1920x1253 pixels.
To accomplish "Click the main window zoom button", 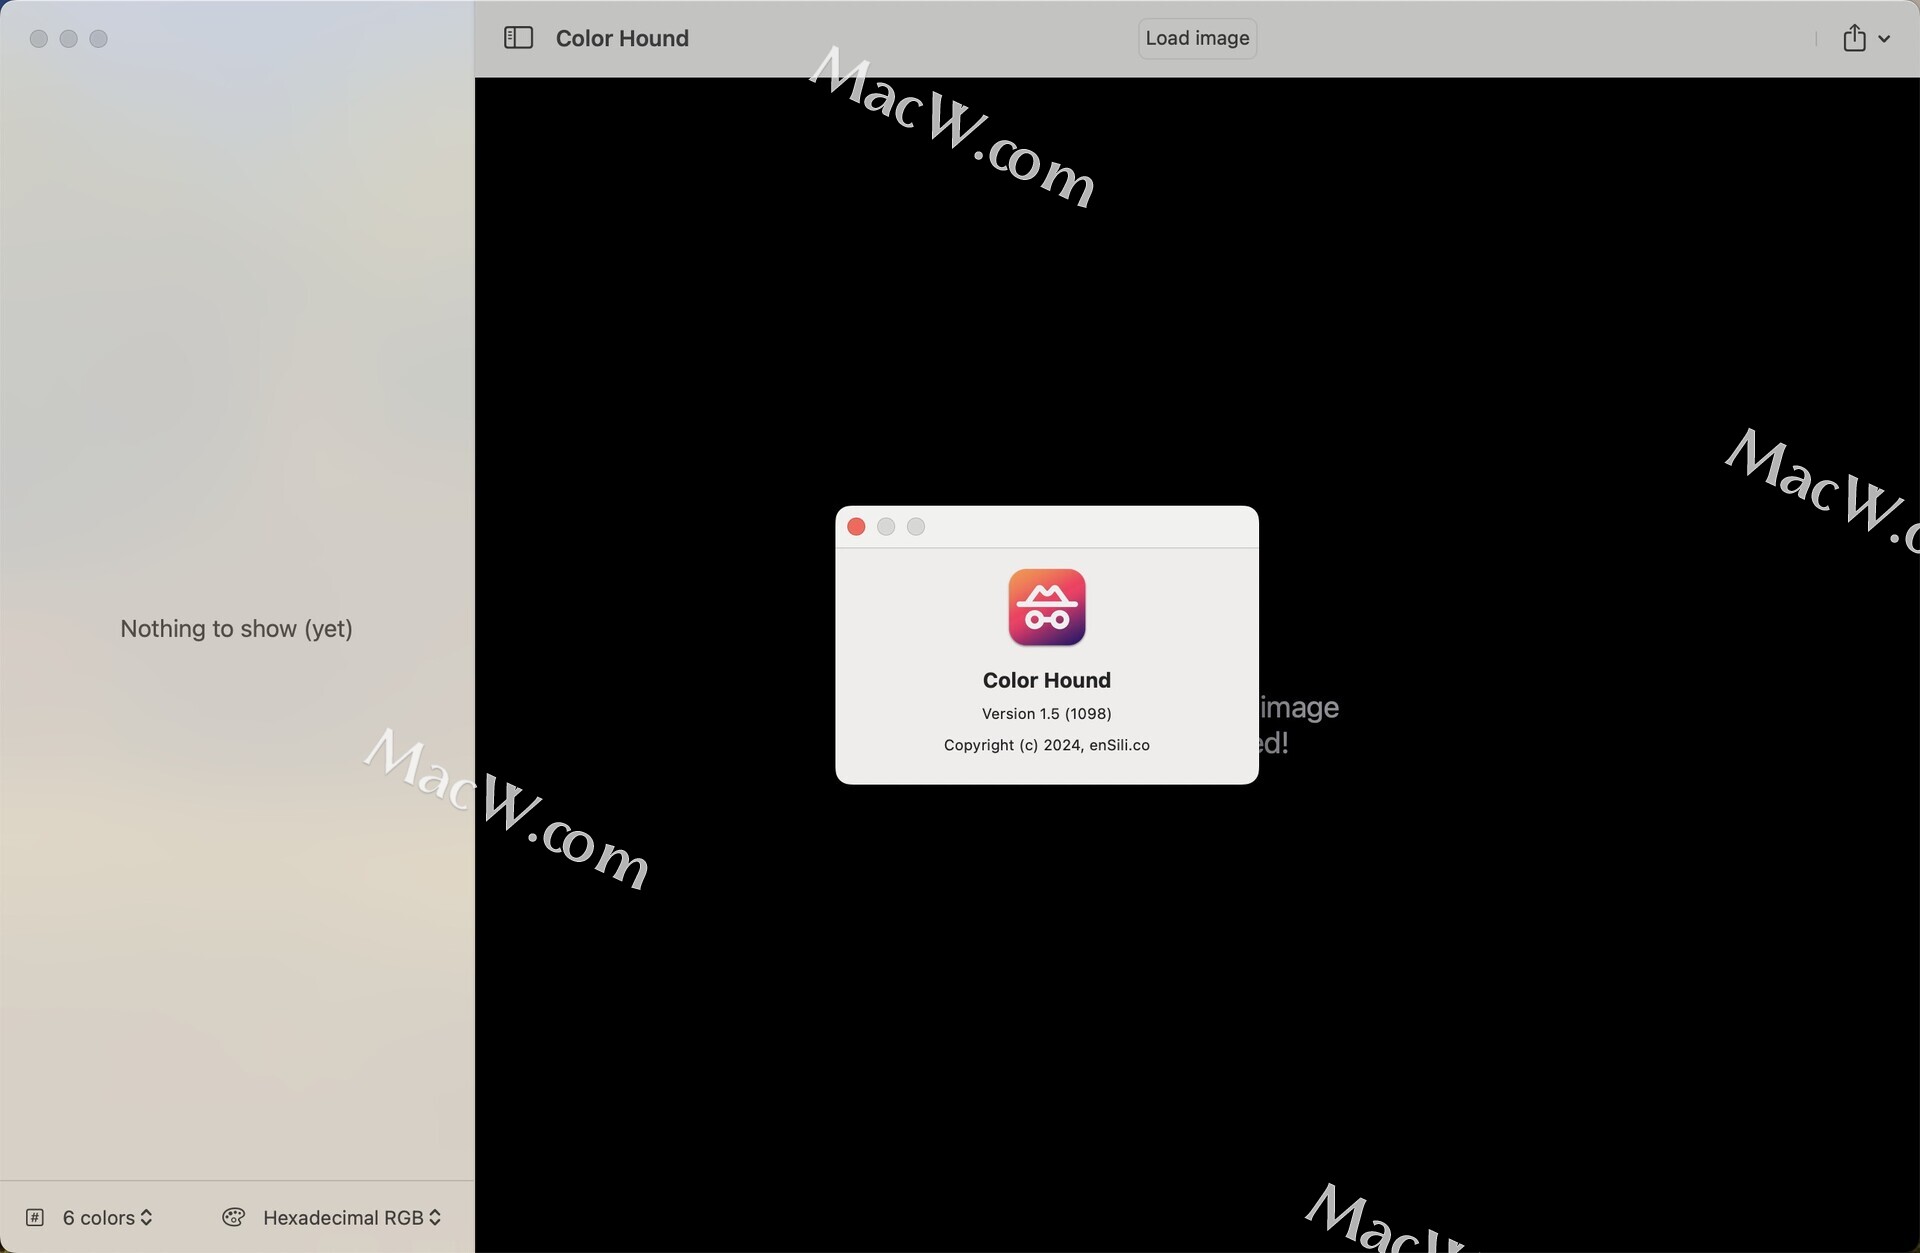I will pos(99,39).
